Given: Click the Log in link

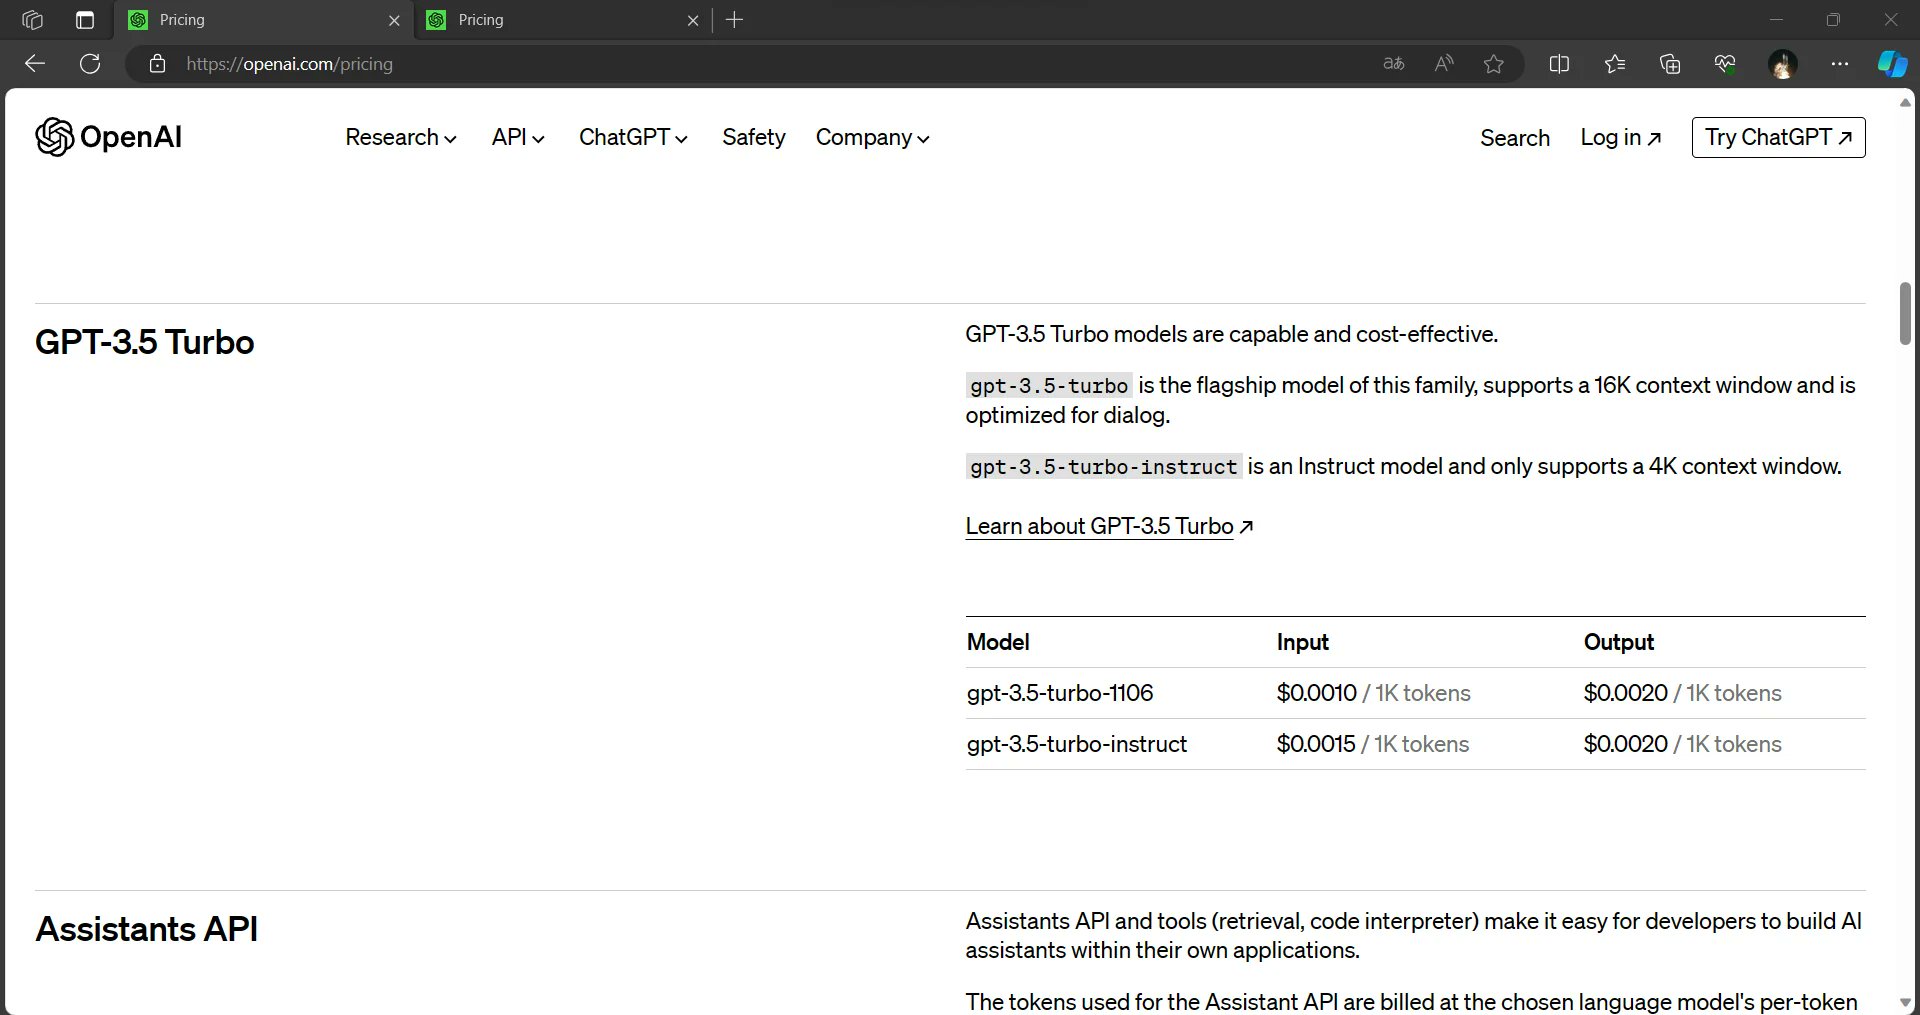Looking at the screenshot, I should (1620, 138).
